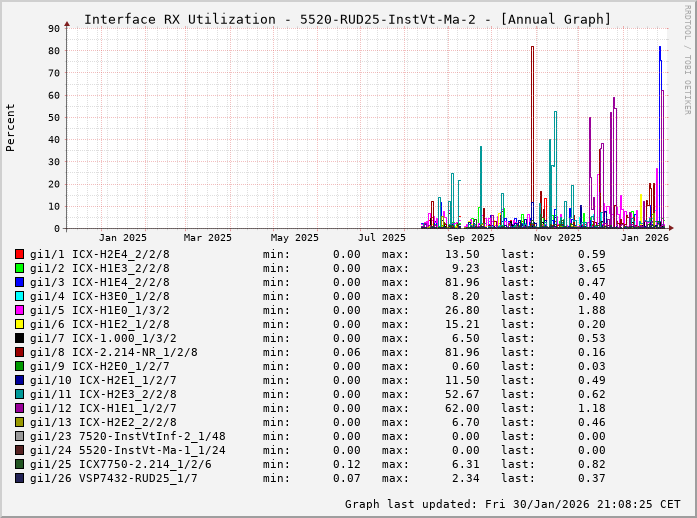Click the Nov 2025 x-axis label
This screenshot has width=697, height=518.
[558, 237]
